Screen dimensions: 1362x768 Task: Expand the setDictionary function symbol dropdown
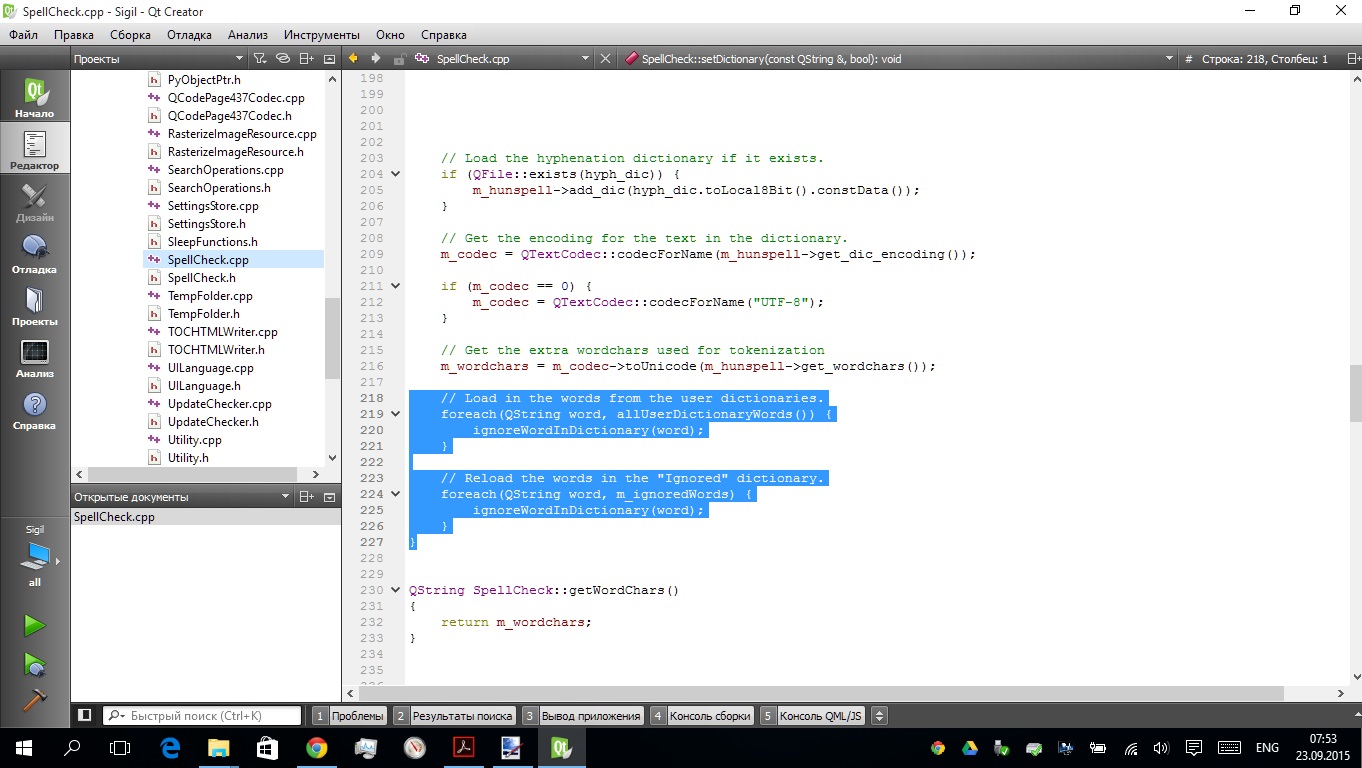(x=1169, y=59)
